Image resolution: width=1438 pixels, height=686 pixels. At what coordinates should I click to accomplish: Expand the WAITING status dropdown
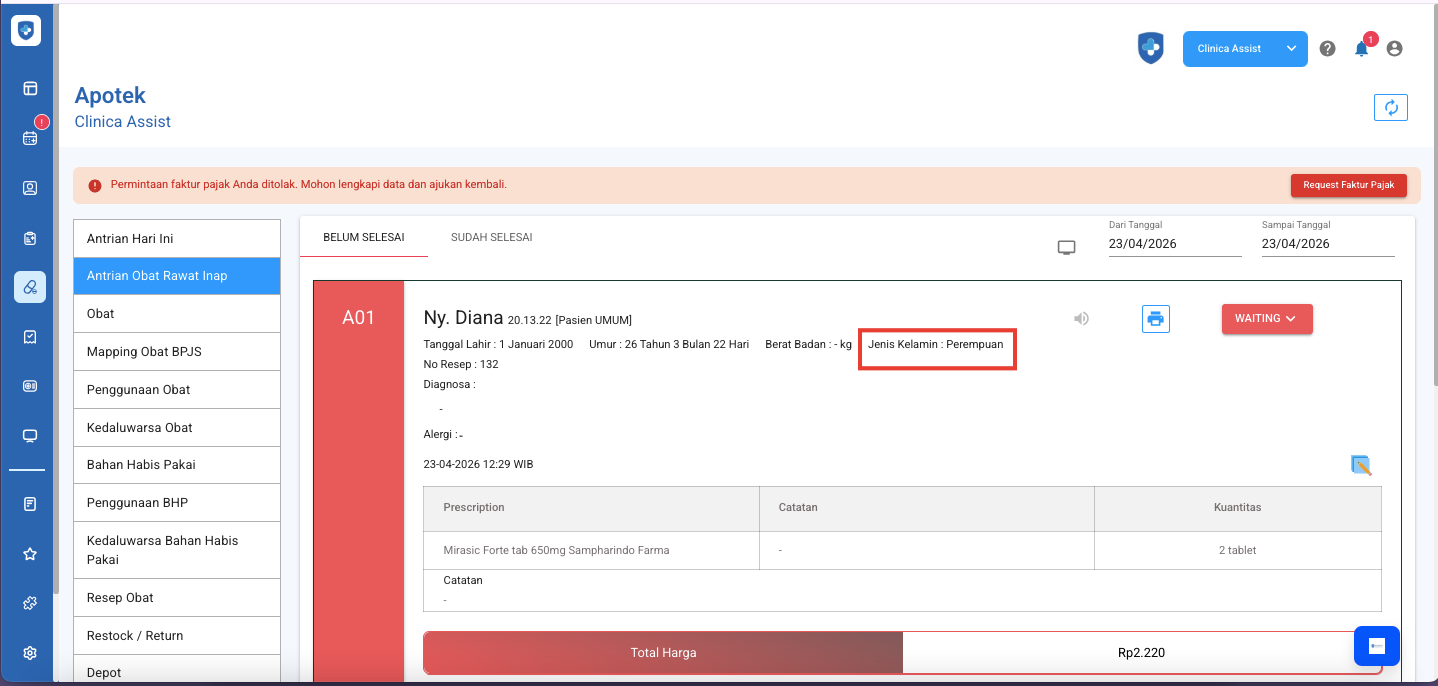(1266, 319)
